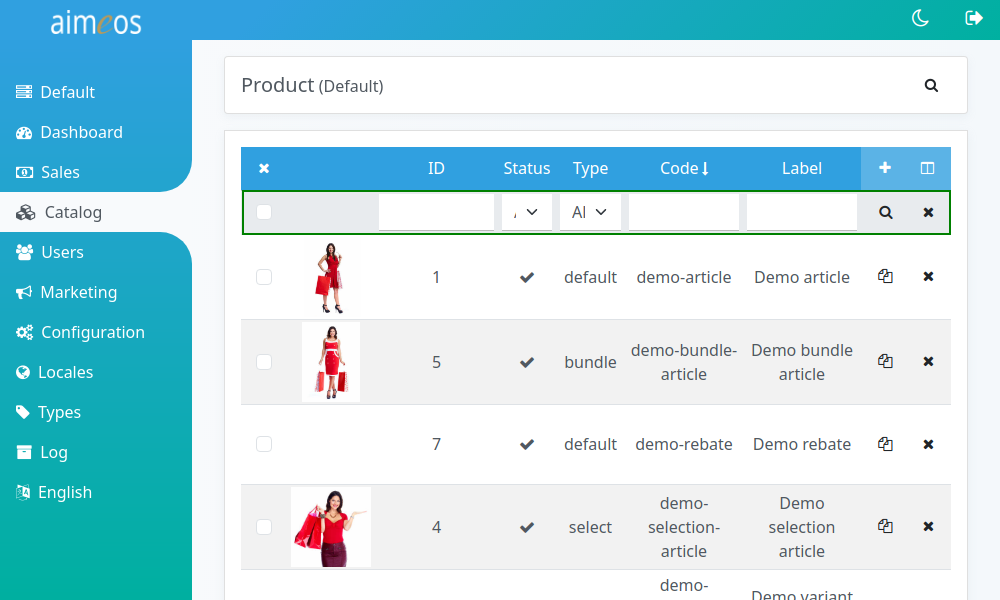Go to Dashboard in sidebar

(x=69, y=132)
